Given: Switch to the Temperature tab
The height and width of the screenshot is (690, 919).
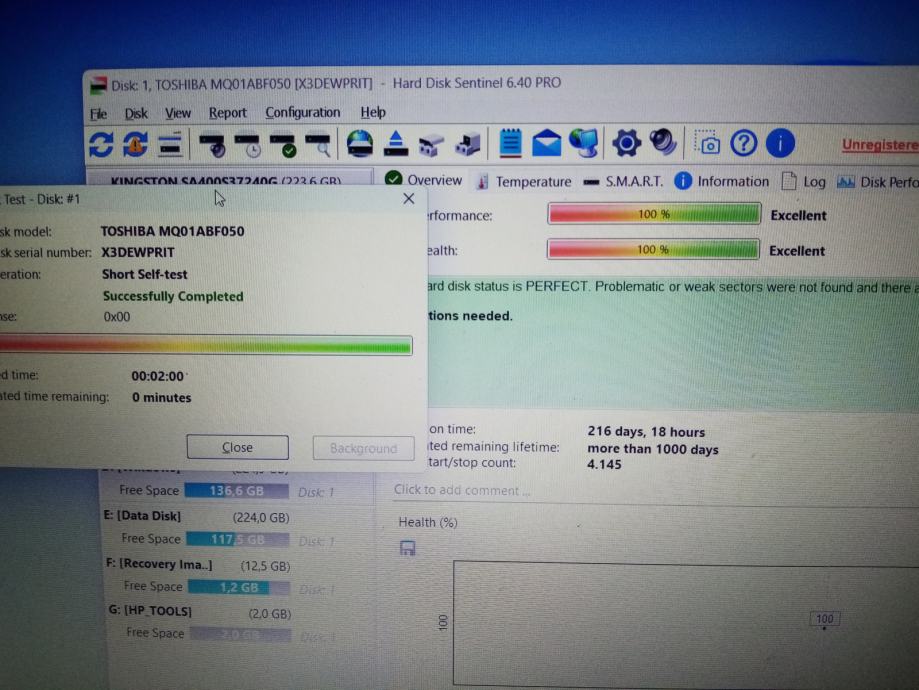Looking at the screenshot, I should tap(523, 182).
